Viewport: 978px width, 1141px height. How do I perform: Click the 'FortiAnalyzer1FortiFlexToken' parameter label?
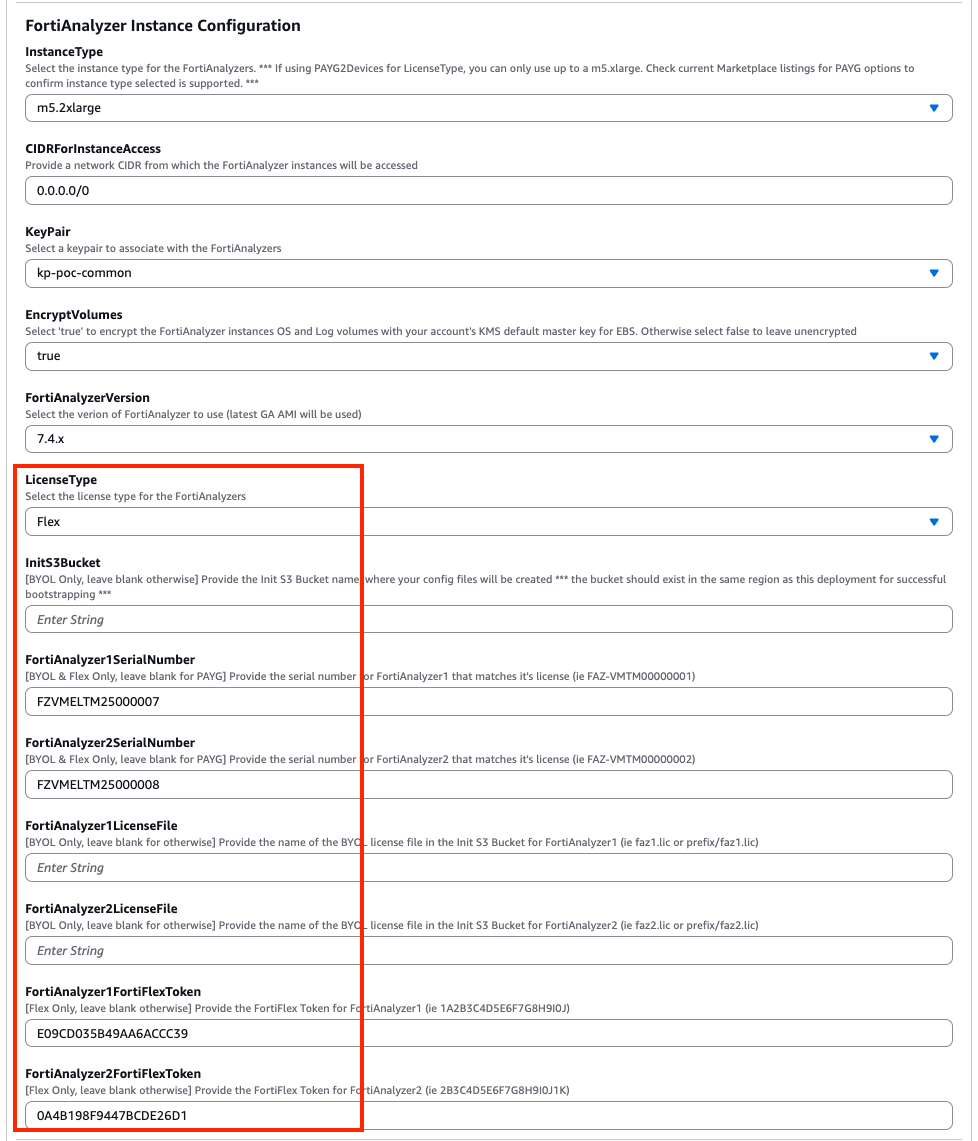113,991
